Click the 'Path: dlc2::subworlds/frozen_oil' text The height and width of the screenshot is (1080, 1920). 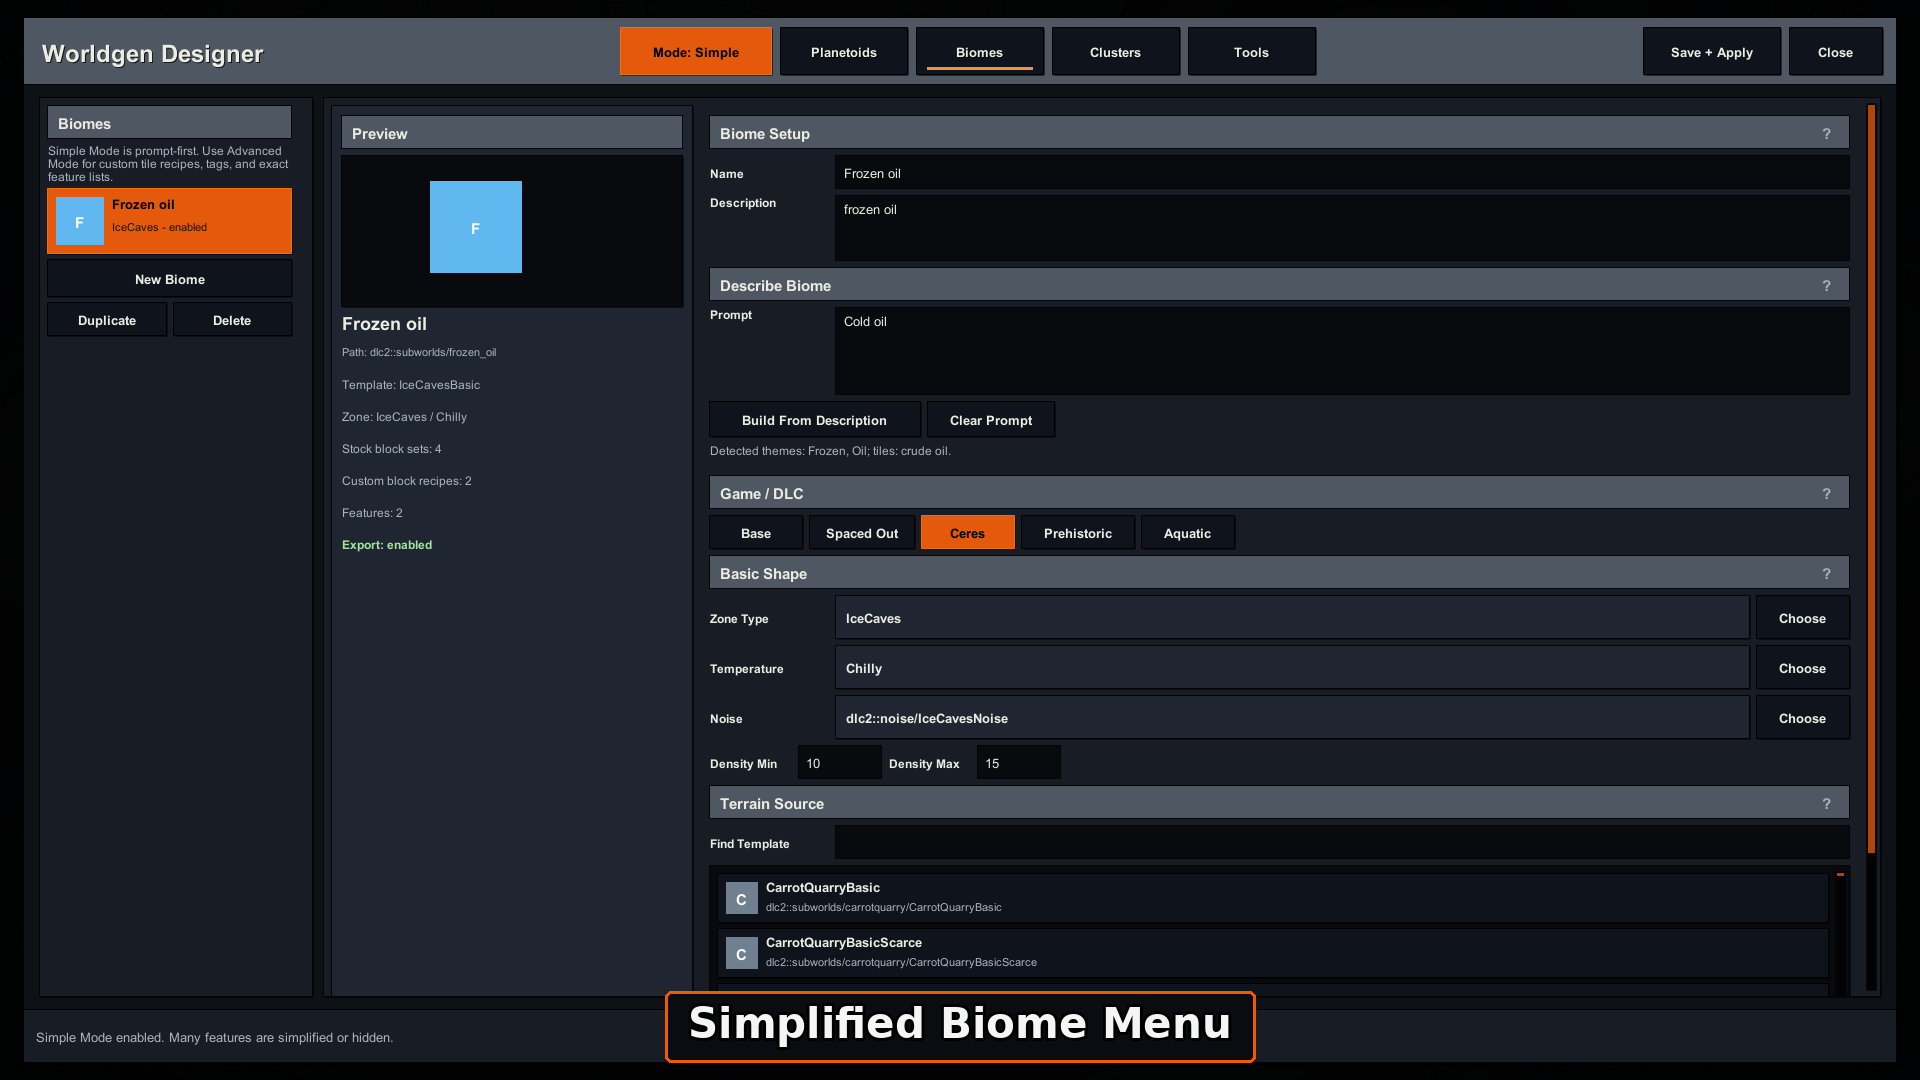(419, 352)
